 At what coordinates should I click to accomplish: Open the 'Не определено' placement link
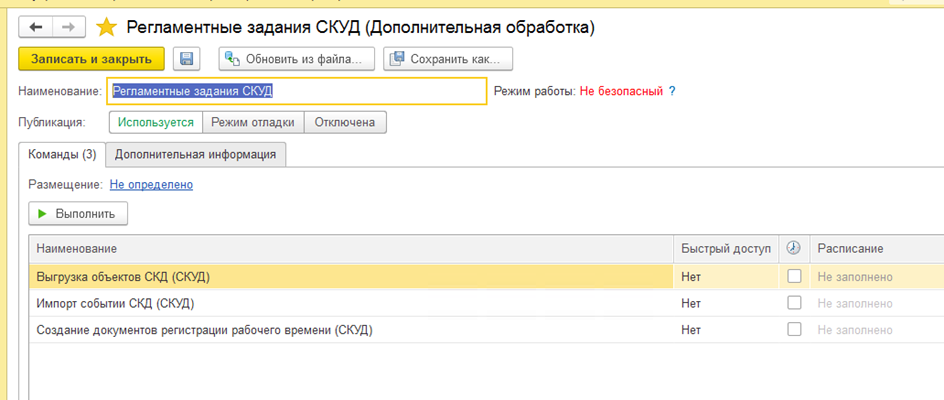point(151,185)
